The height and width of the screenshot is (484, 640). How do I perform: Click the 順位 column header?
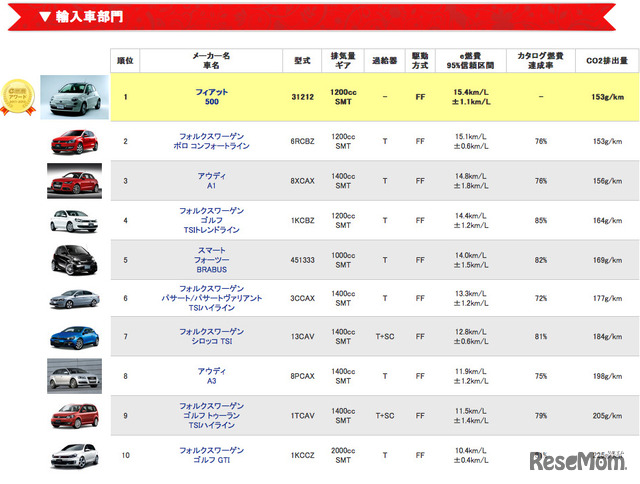[x=125, y=61]
